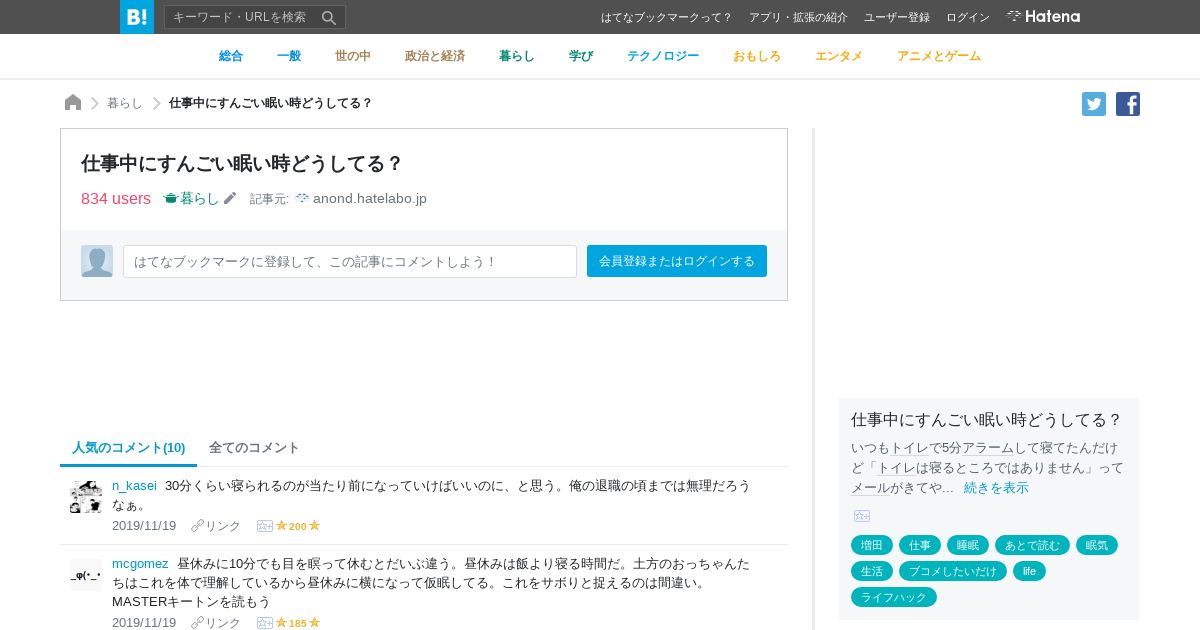The image size is (1200, 630).
Task: Click the Hatena Bookmark B! logo
Action: click(x=137, y=17)
